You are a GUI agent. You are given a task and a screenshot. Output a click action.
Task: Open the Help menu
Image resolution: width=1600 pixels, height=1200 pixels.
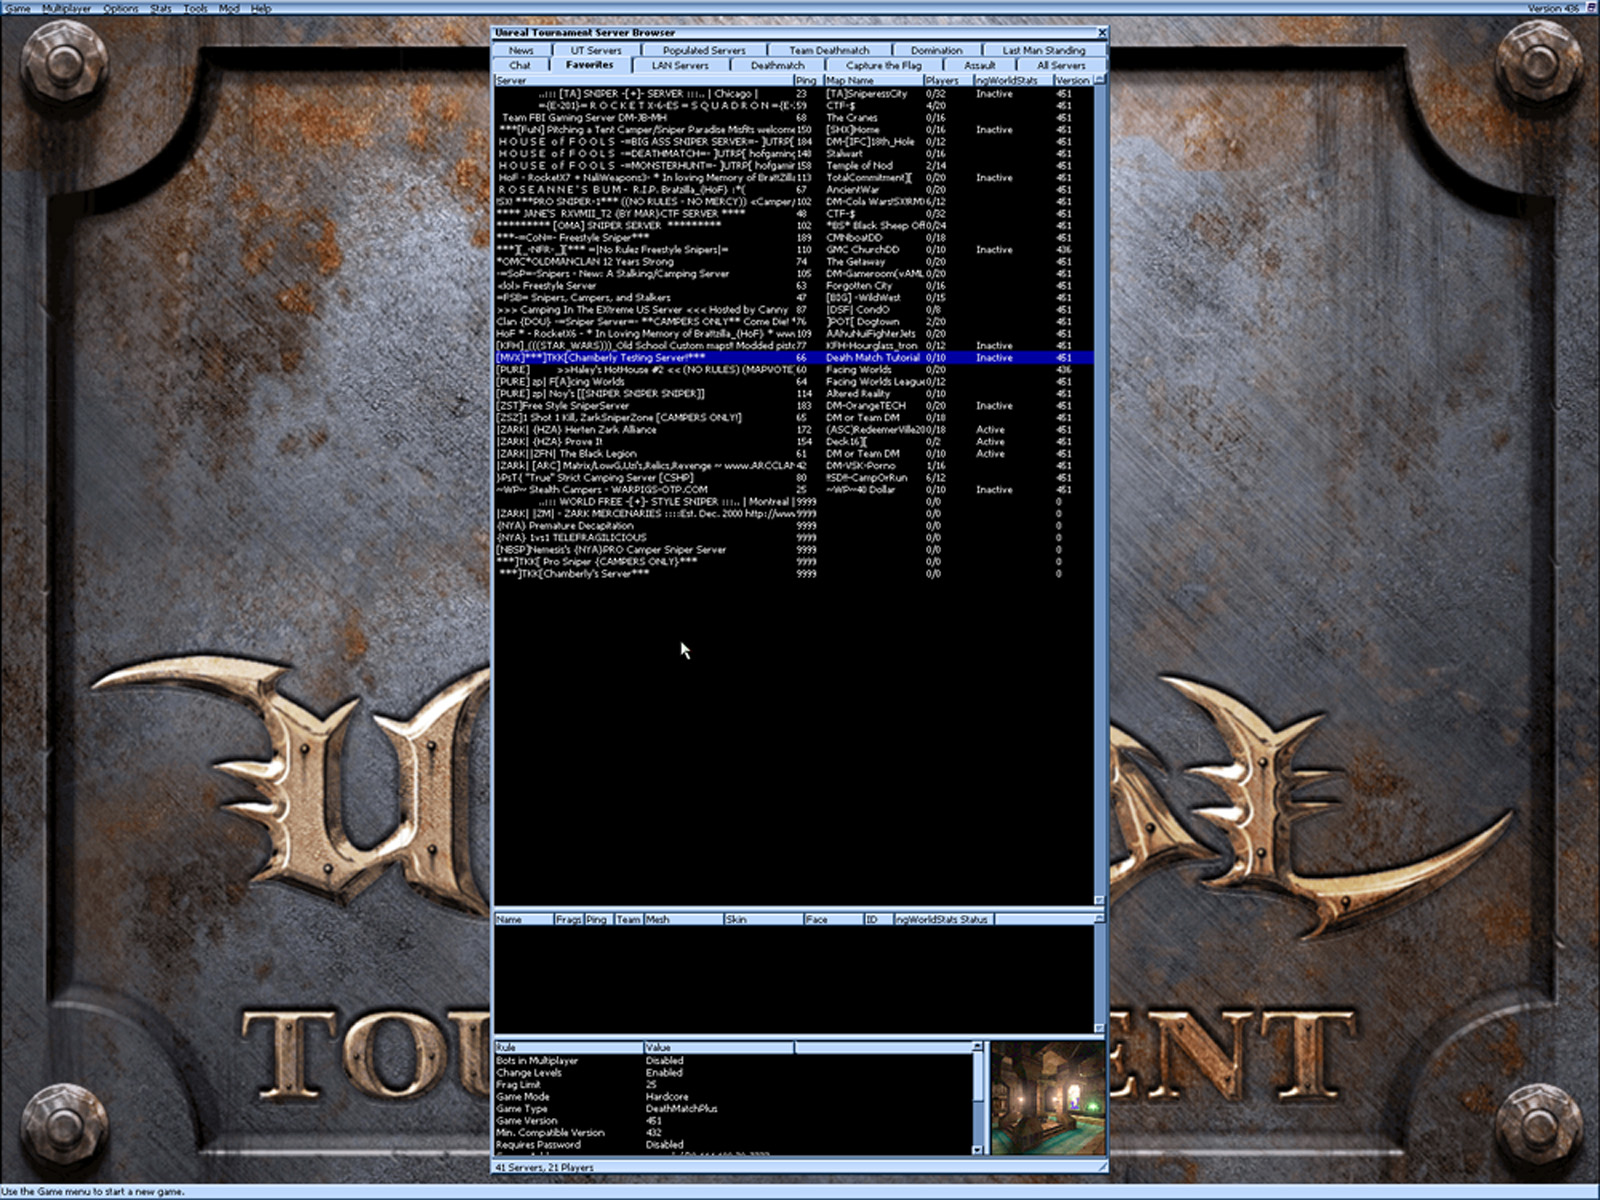(261, 8)
